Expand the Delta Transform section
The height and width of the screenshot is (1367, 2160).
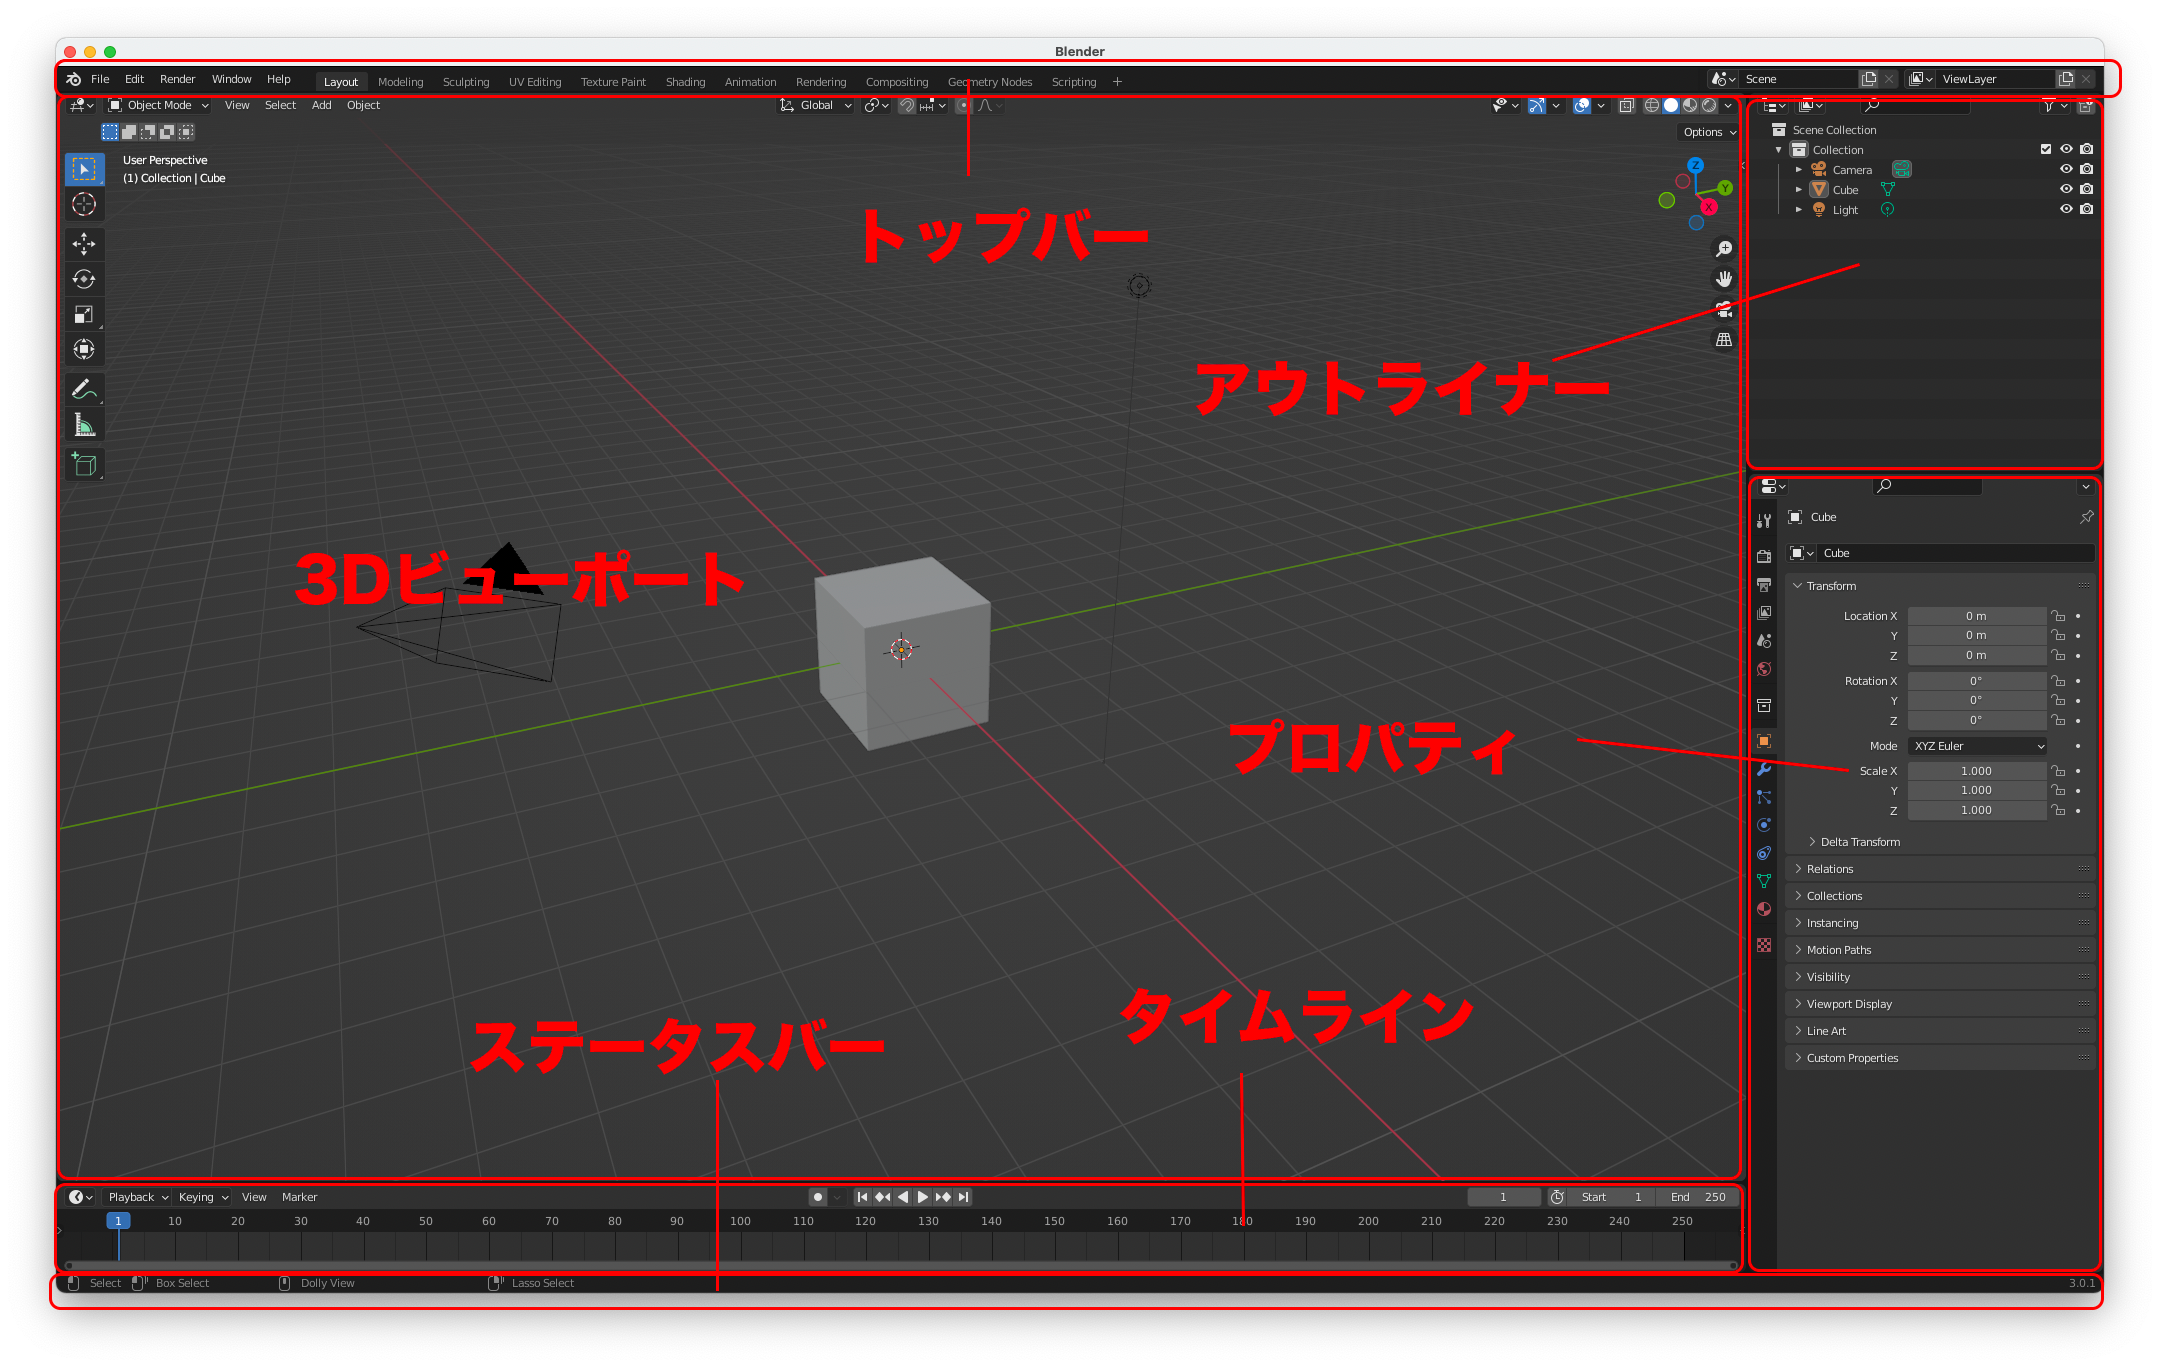point(1853,841)
